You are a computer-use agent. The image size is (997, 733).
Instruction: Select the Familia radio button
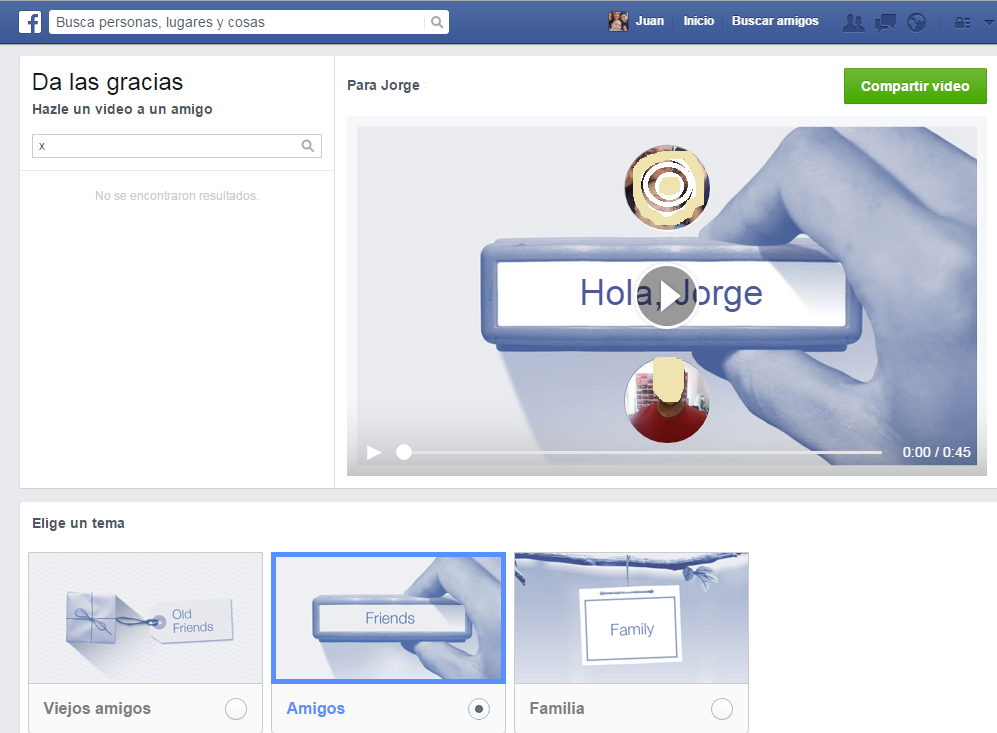[721, 709]
